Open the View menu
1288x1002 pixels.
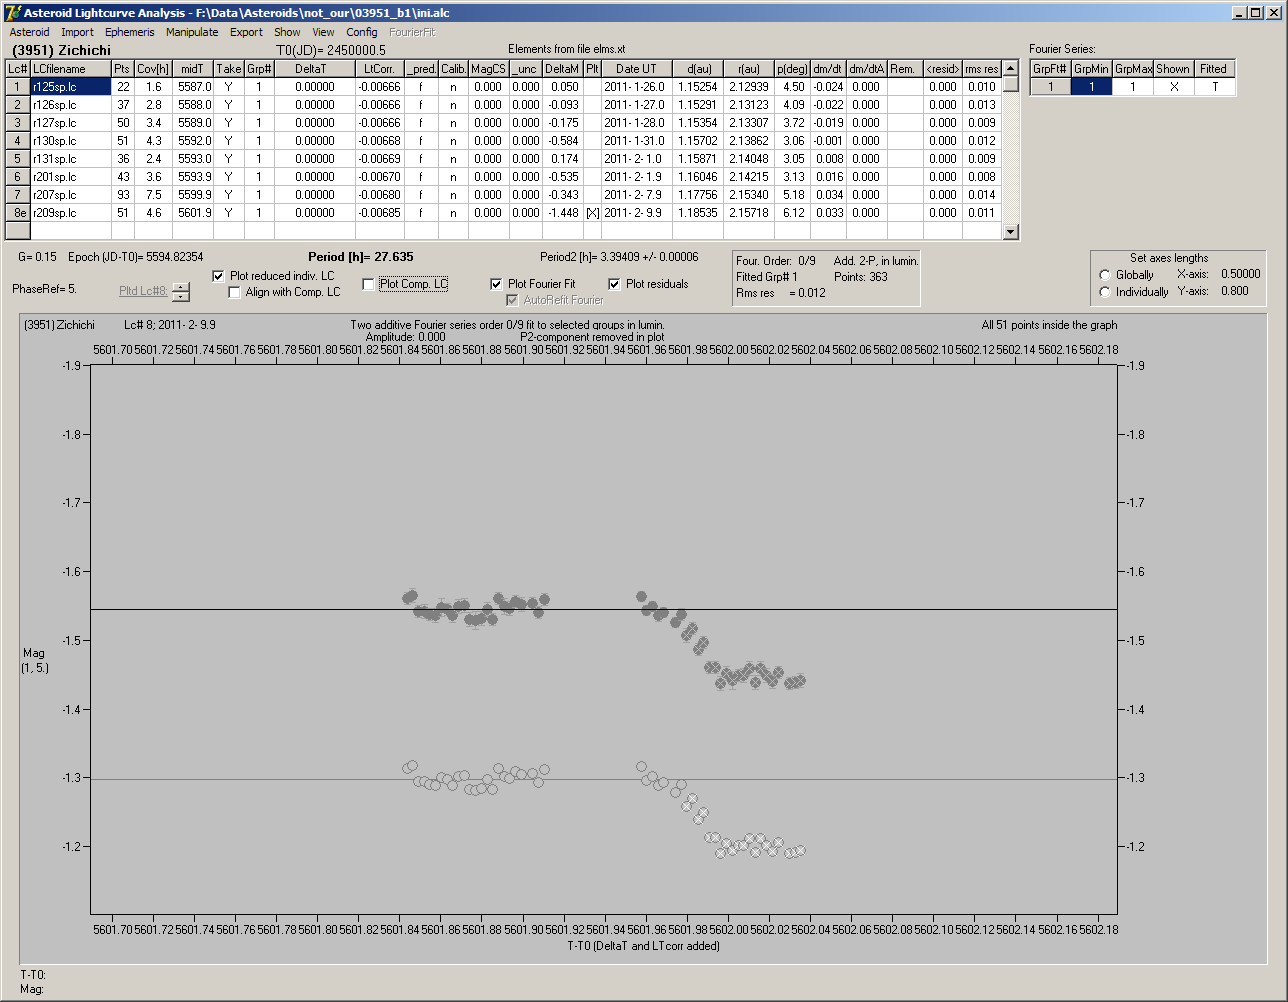click(x=323, y=32)
